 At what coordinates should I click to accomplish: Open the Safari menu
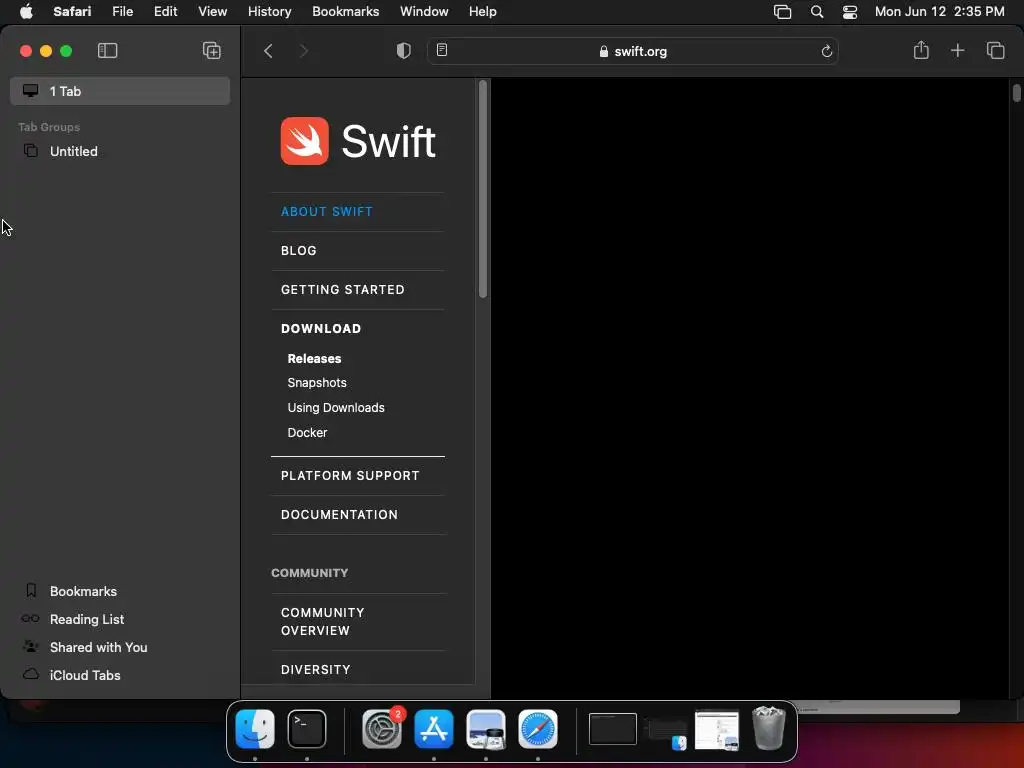(72, 12)
